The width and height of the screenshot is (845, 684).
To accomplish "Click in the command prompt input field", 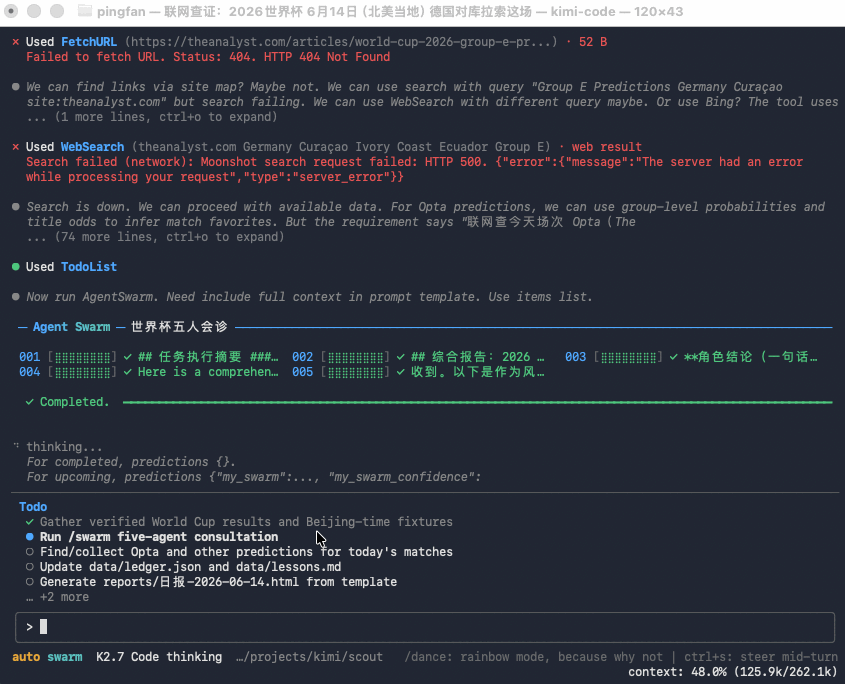I will [425, 627].
